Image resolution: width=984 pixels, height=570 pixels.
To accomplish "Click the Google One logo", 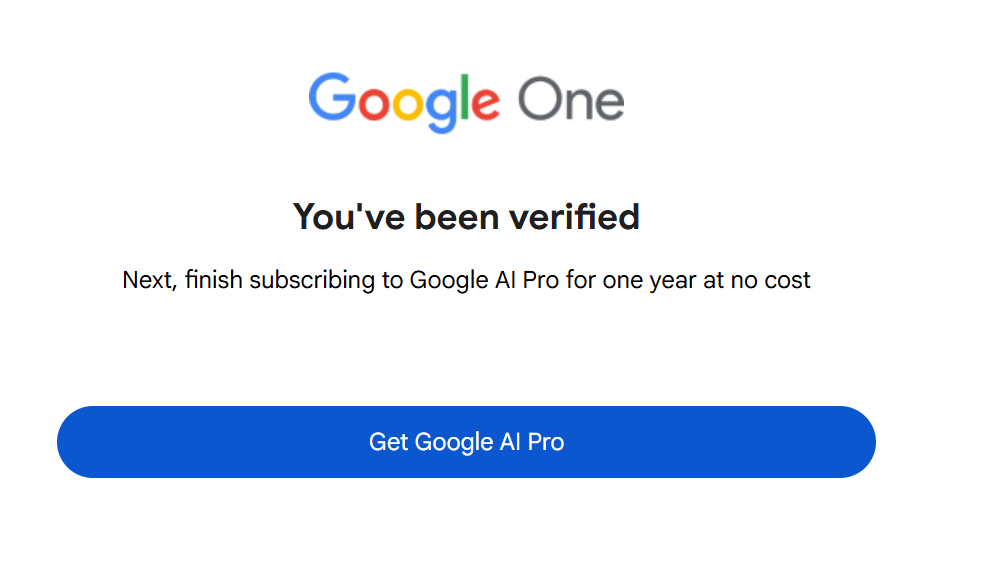I will click(x=466, y=100).
